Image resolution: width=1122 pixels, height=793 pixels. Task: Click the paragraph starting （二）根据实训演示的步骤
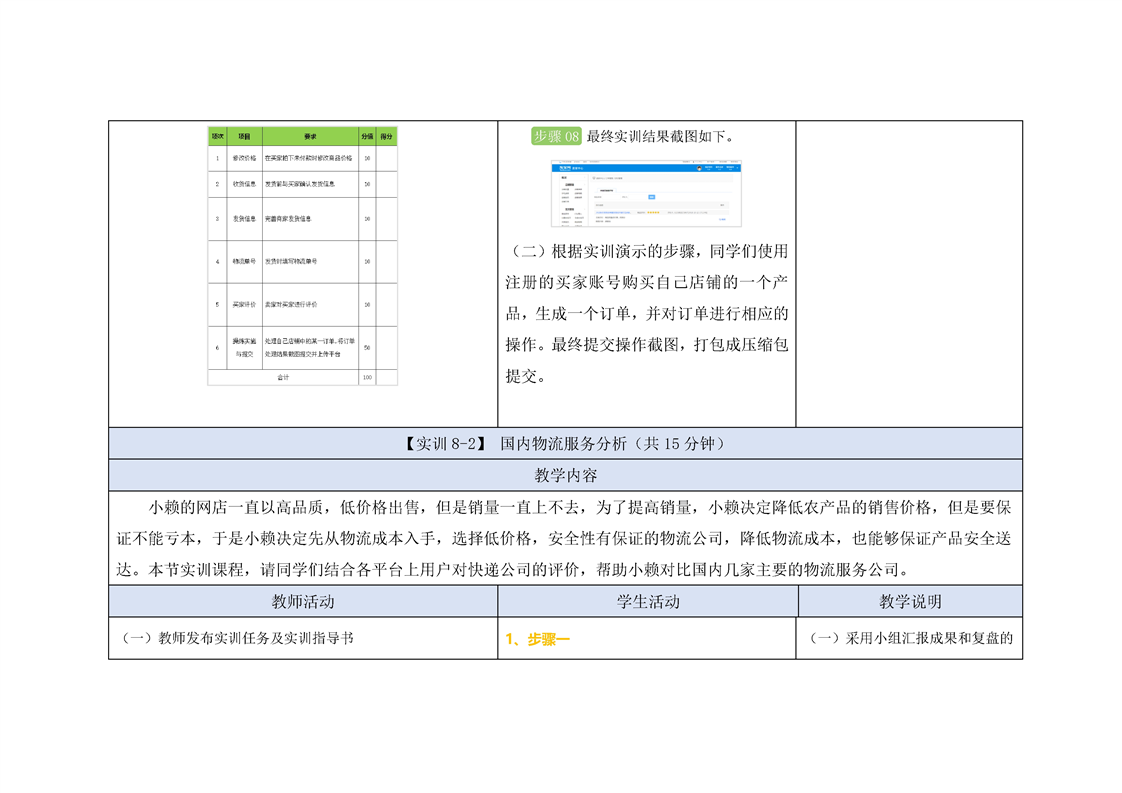pyautogui.click(x=647, y=313)
